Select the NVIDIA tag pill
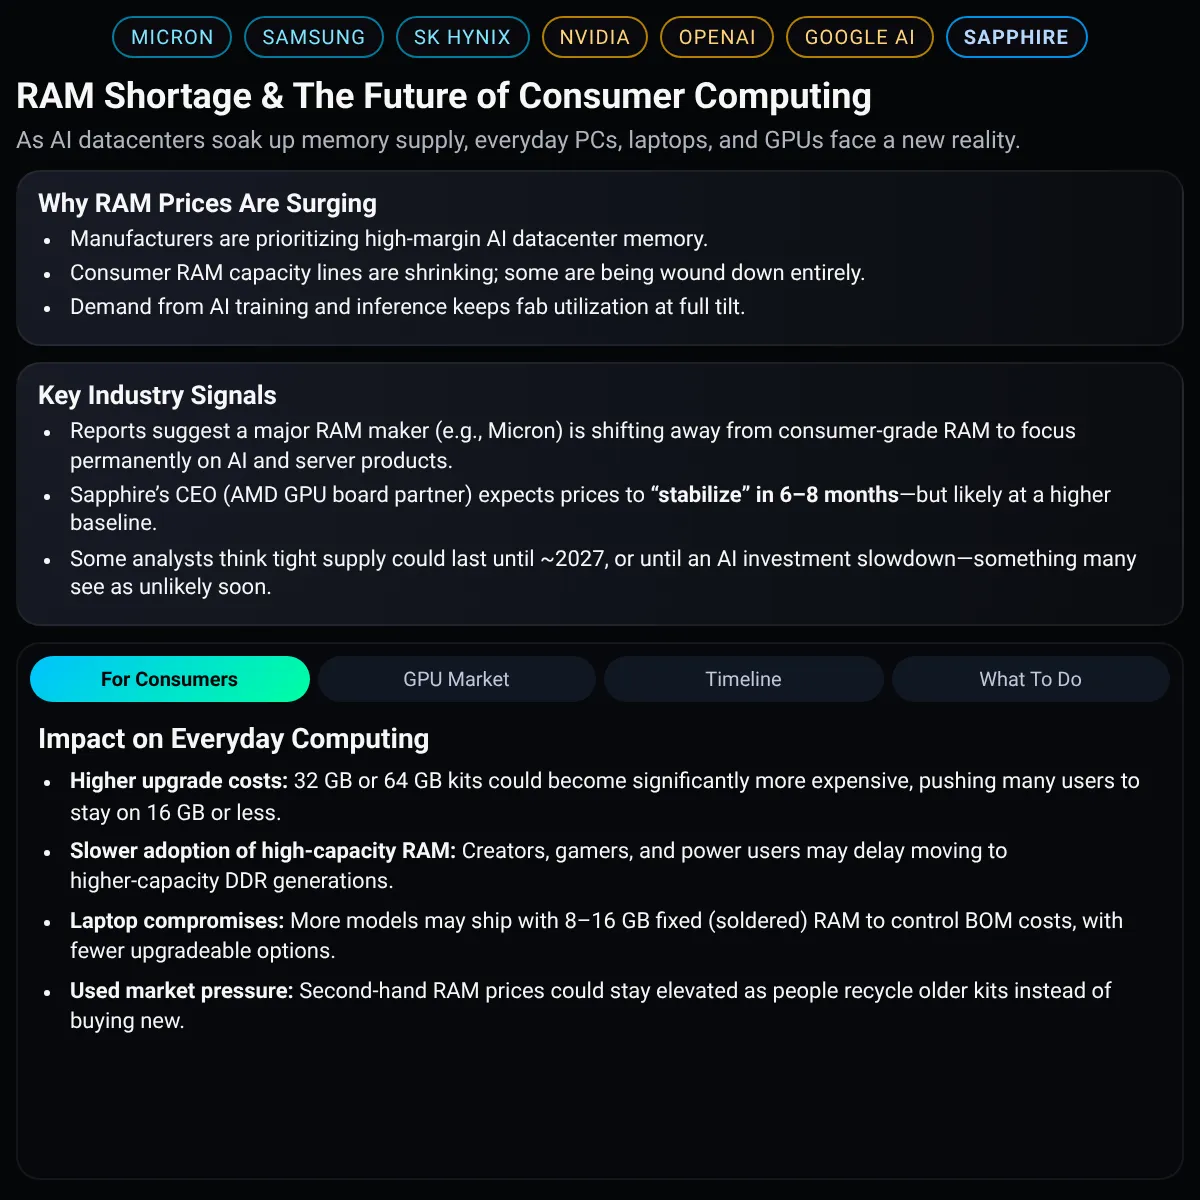The width and height of the screenshot is (1200, 1200). pos(595,37)
